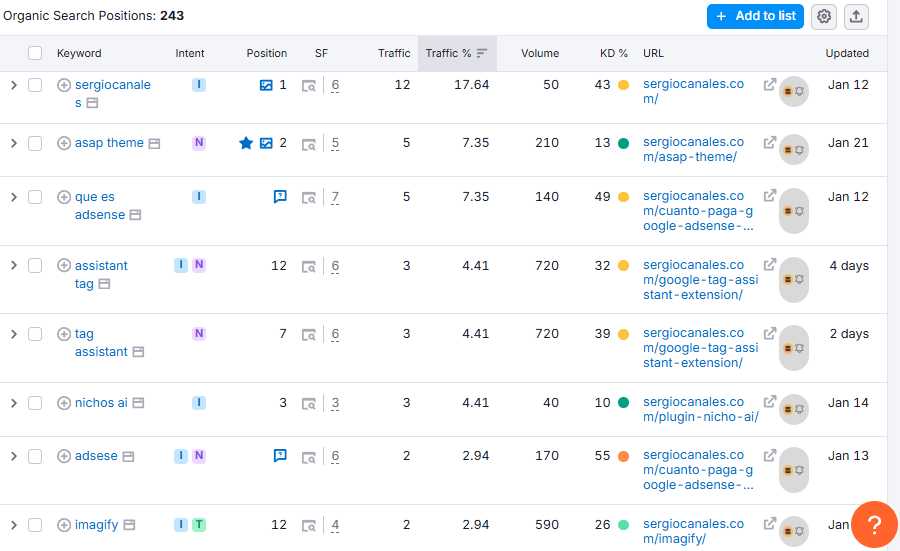Check the que es adsense row checkbox
Image resolution: width=900 pixels, height=551 pixels.
pos(35,197)
